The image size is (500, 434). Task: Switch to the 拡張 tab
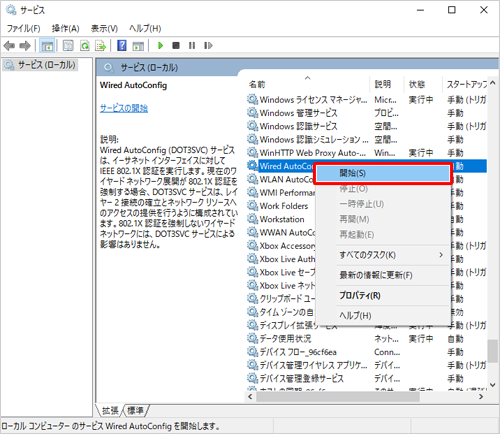pyautogui.click(x=110, y=411)
